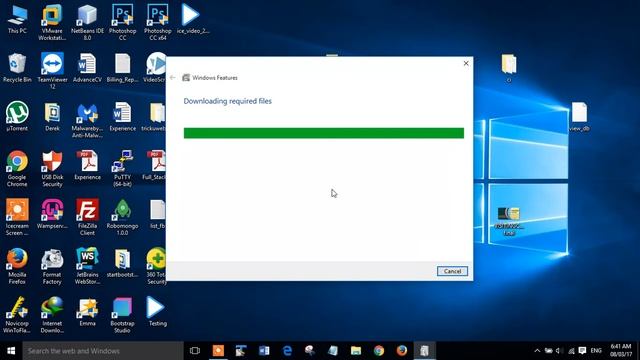Open Icecream Screen Recorder shortcut
Viewport: 640px width, 360px height.
coord(17,218)
